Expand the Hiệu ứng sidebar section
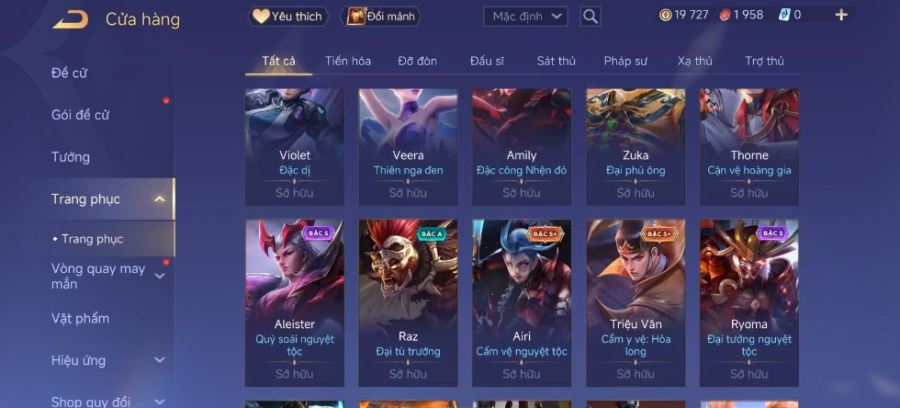This screenshot has height=408, width=900. [160, 360]
